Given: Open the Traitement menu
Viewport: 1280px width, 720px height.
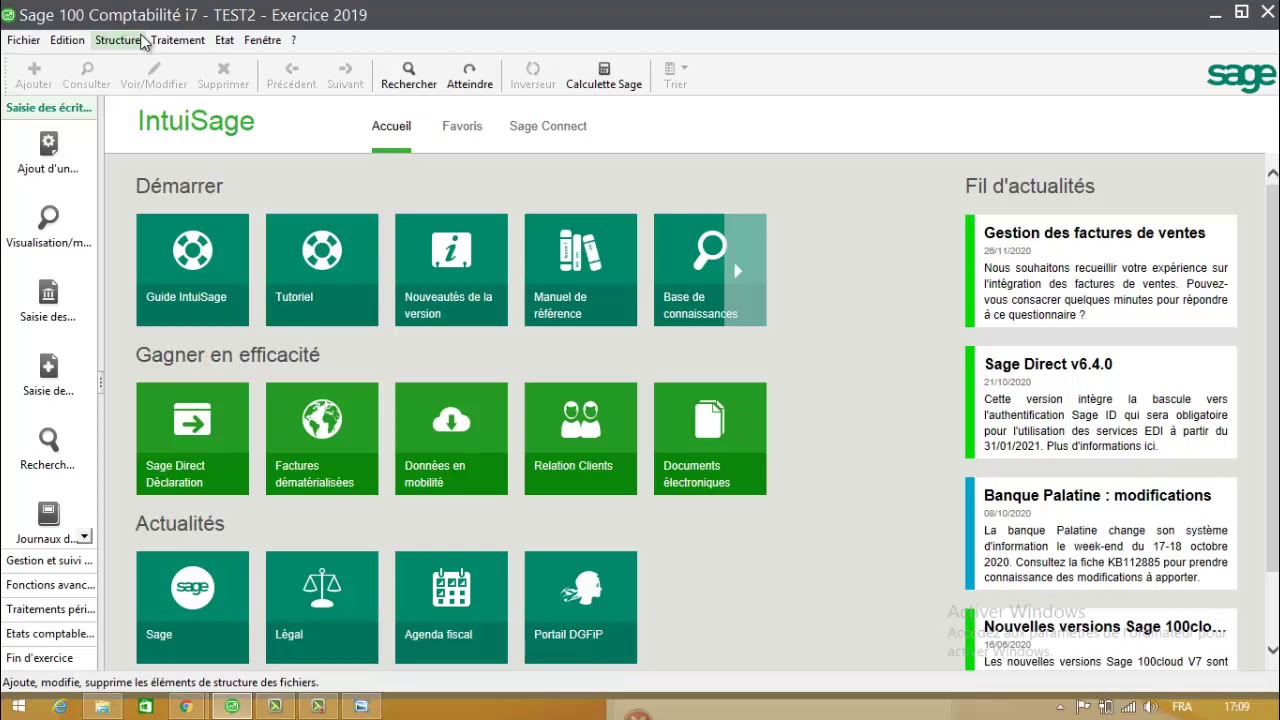Looking at the screenshot, I should click(x=178, y=40).
